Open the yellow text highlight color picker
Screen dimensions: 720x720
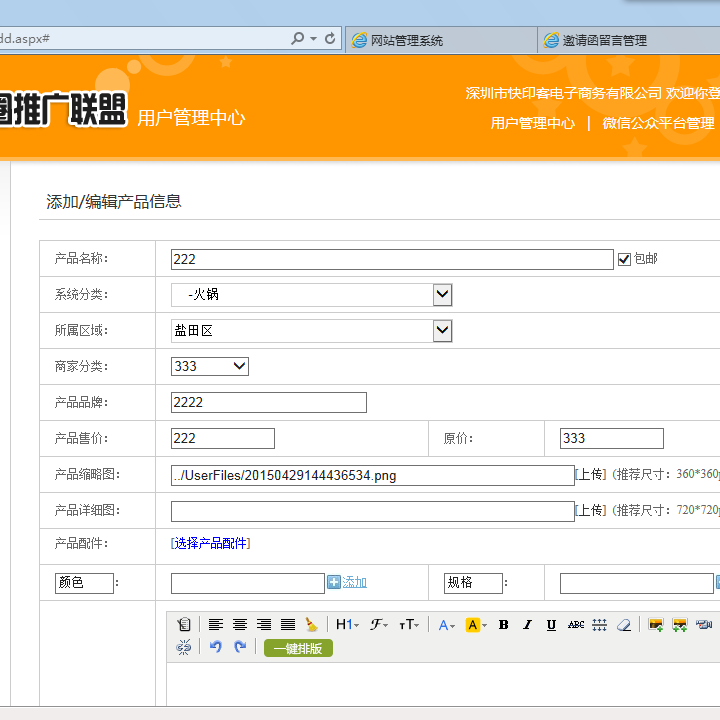click(476, 625)
